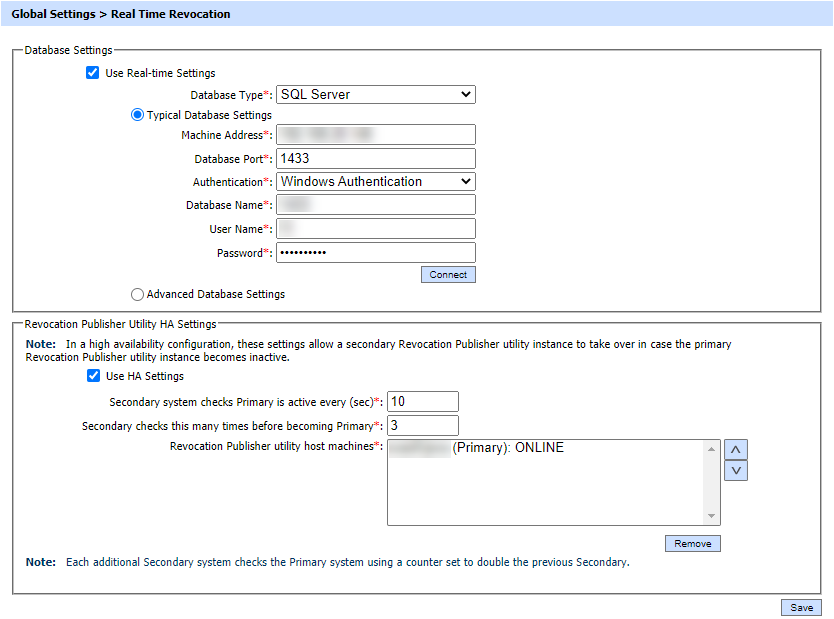The image size is (834, 619).
Task: Select Typical Database Settings radio button
Action: click(138, 115)
